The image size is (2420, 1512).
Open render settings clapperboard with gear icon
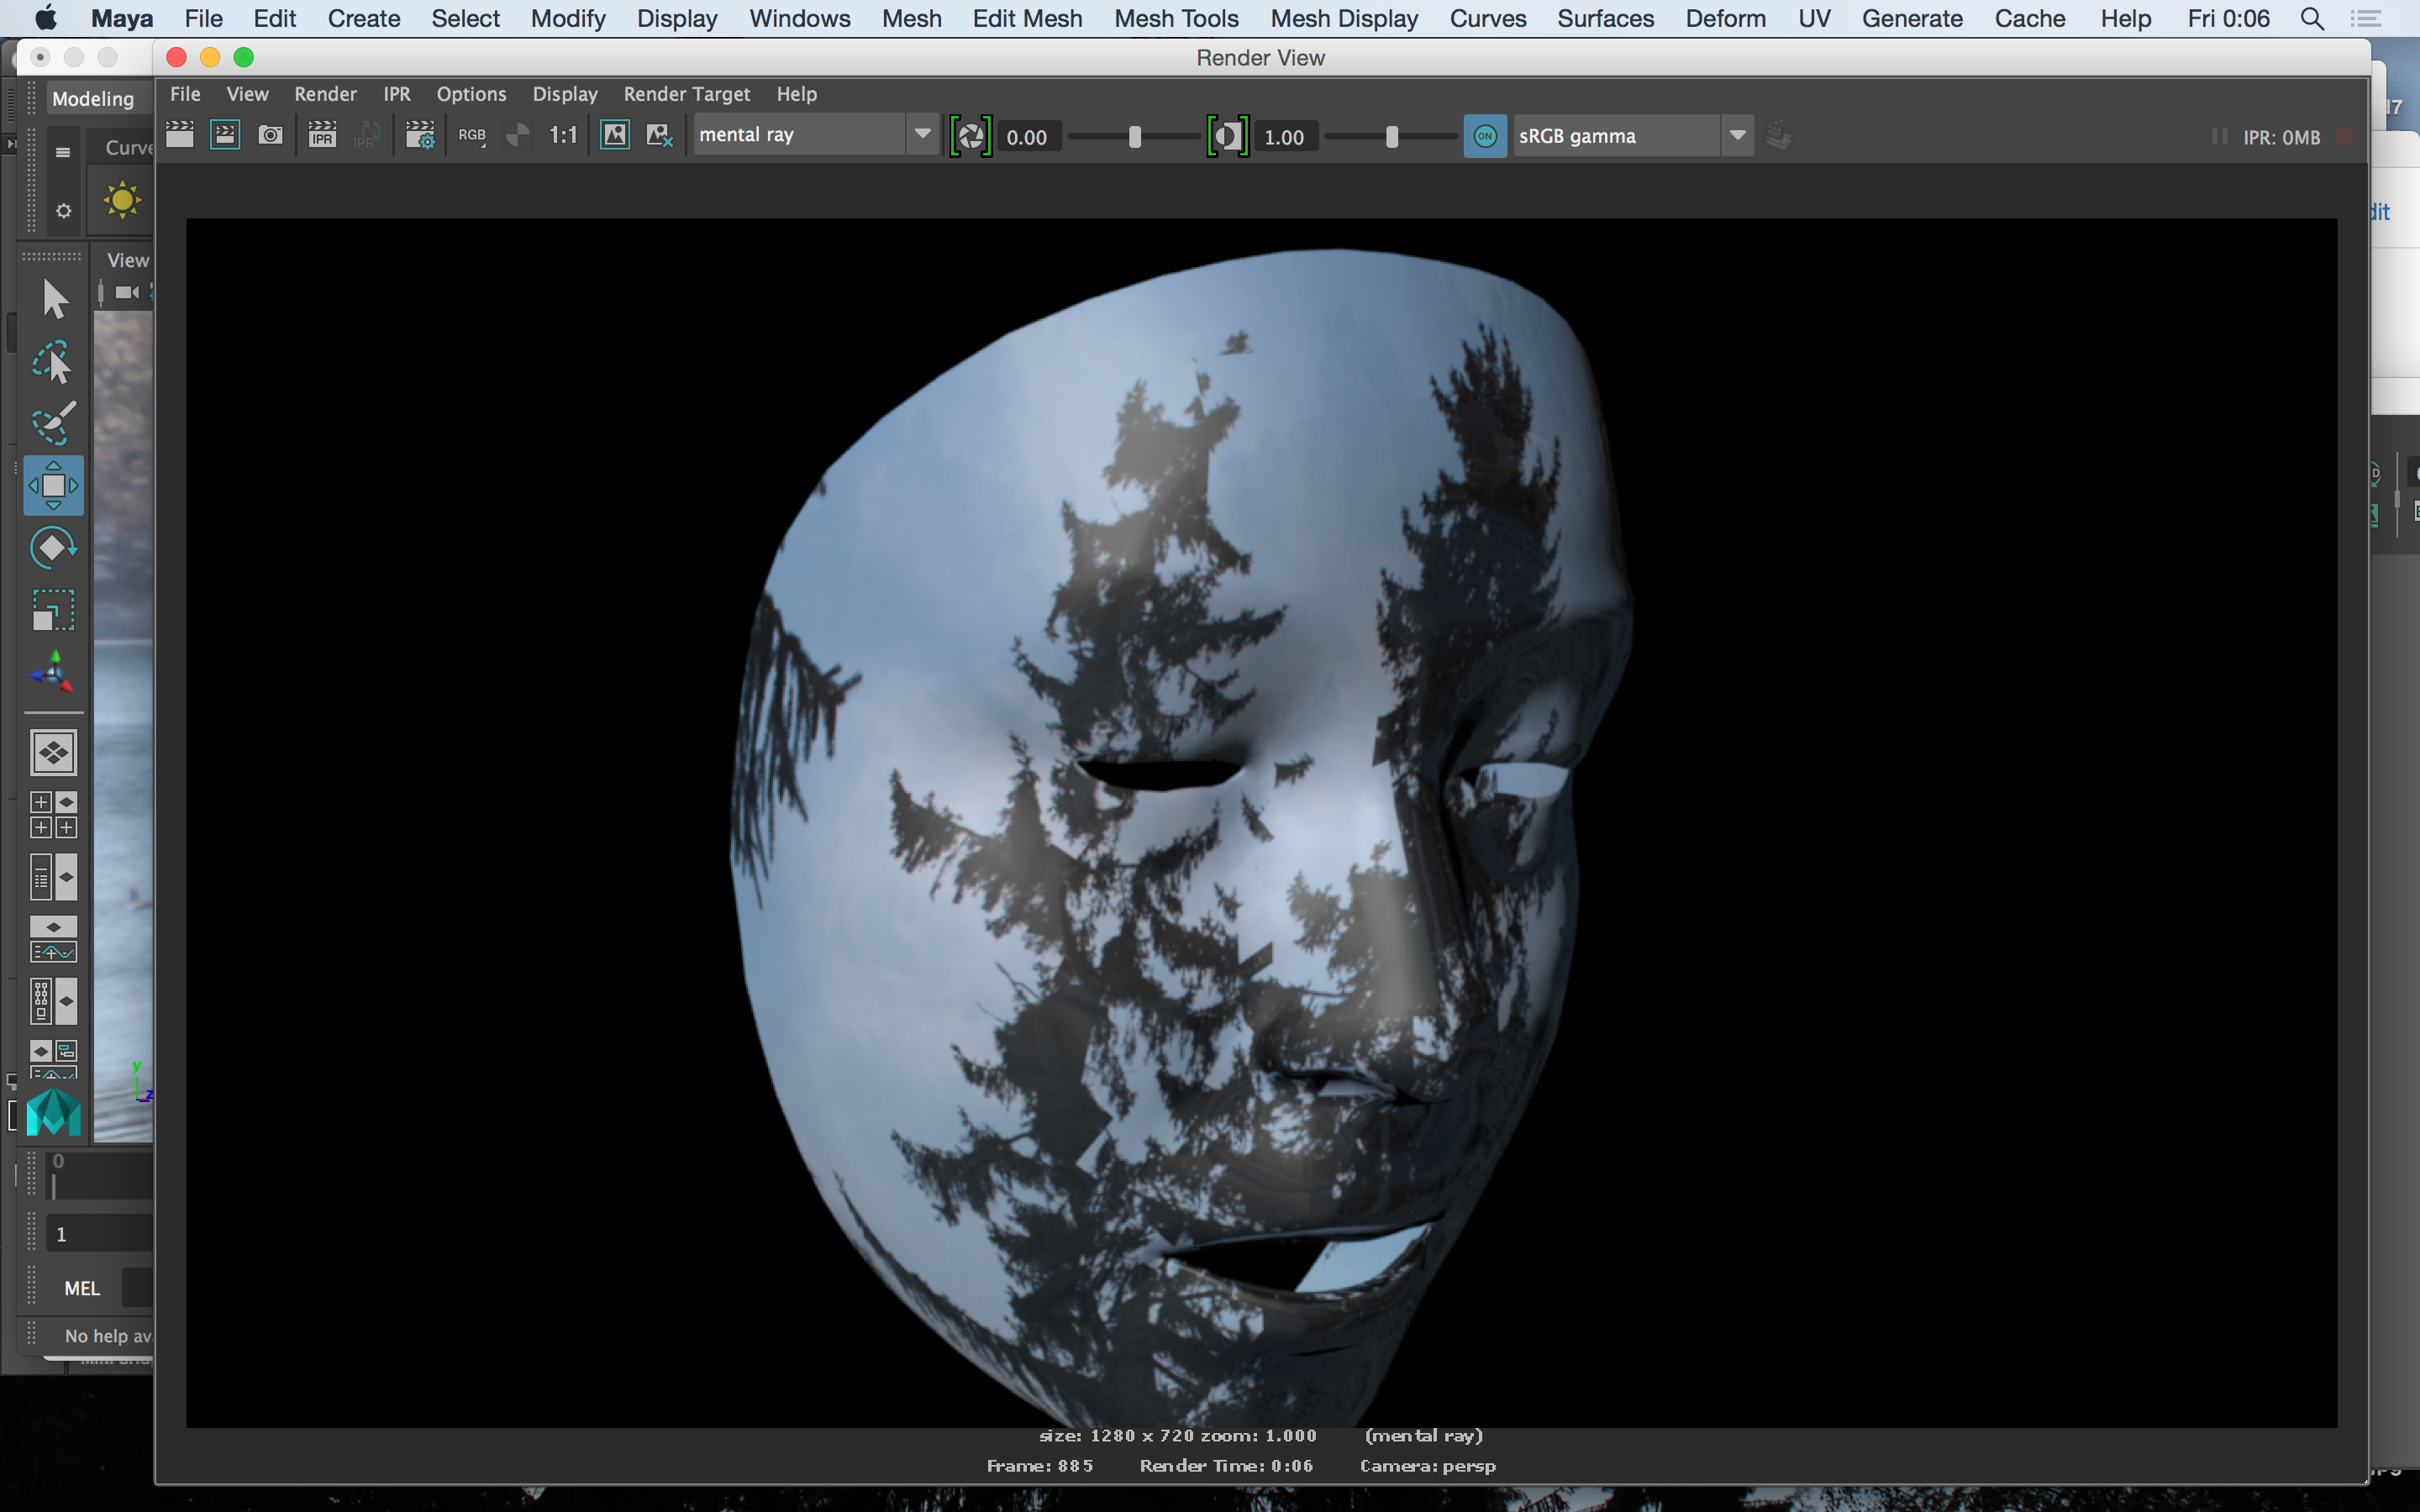[x=420, y=135]
